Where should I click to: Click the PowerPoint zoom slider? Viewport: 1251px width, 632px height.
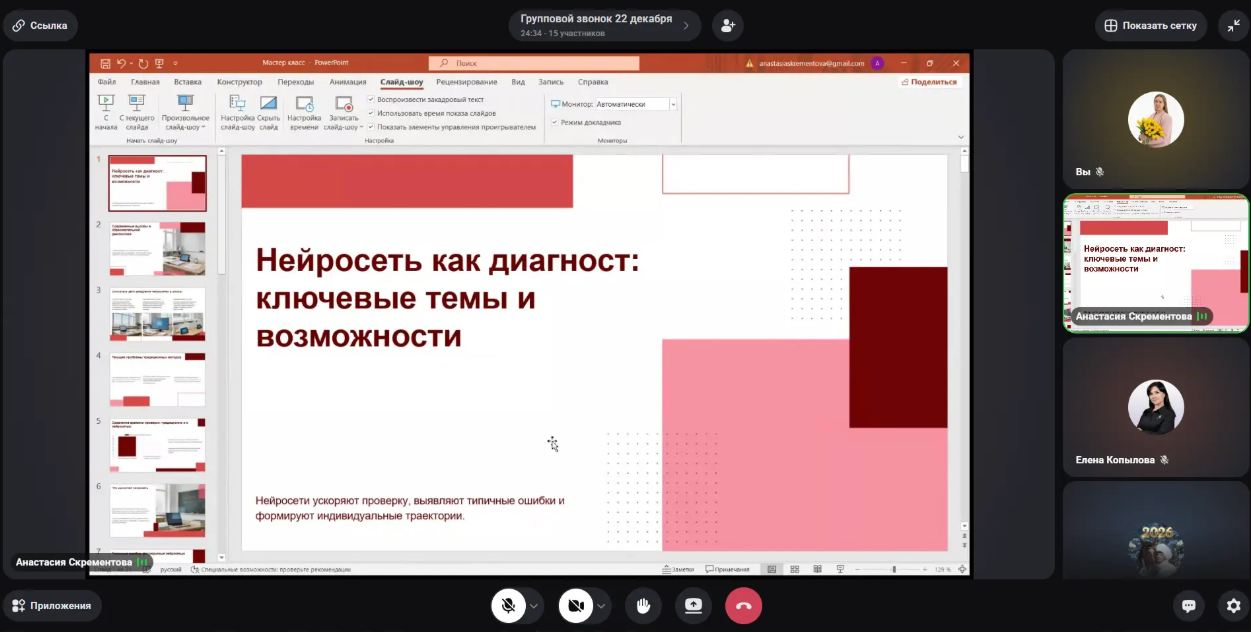pyautogui.click(x=893, y=569)
